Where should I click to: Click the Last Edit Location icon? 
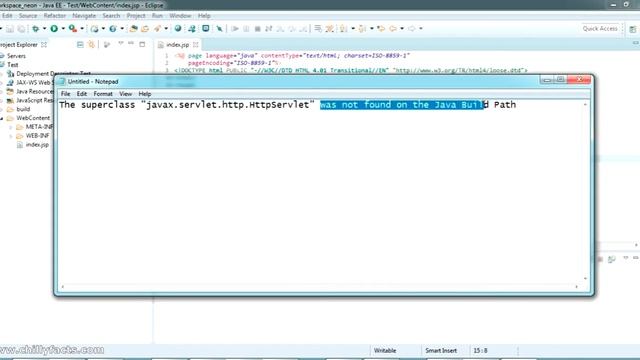click(x=381, y=29)
